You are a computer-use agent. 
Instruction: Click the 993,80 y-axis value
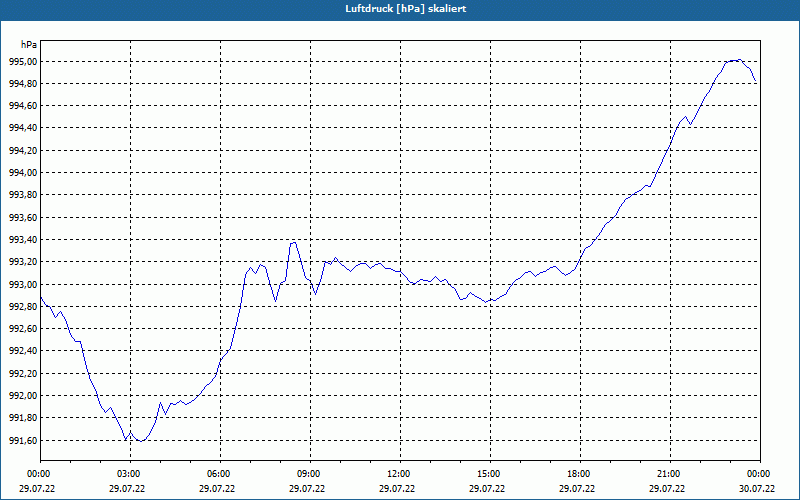tap(23, 195)
